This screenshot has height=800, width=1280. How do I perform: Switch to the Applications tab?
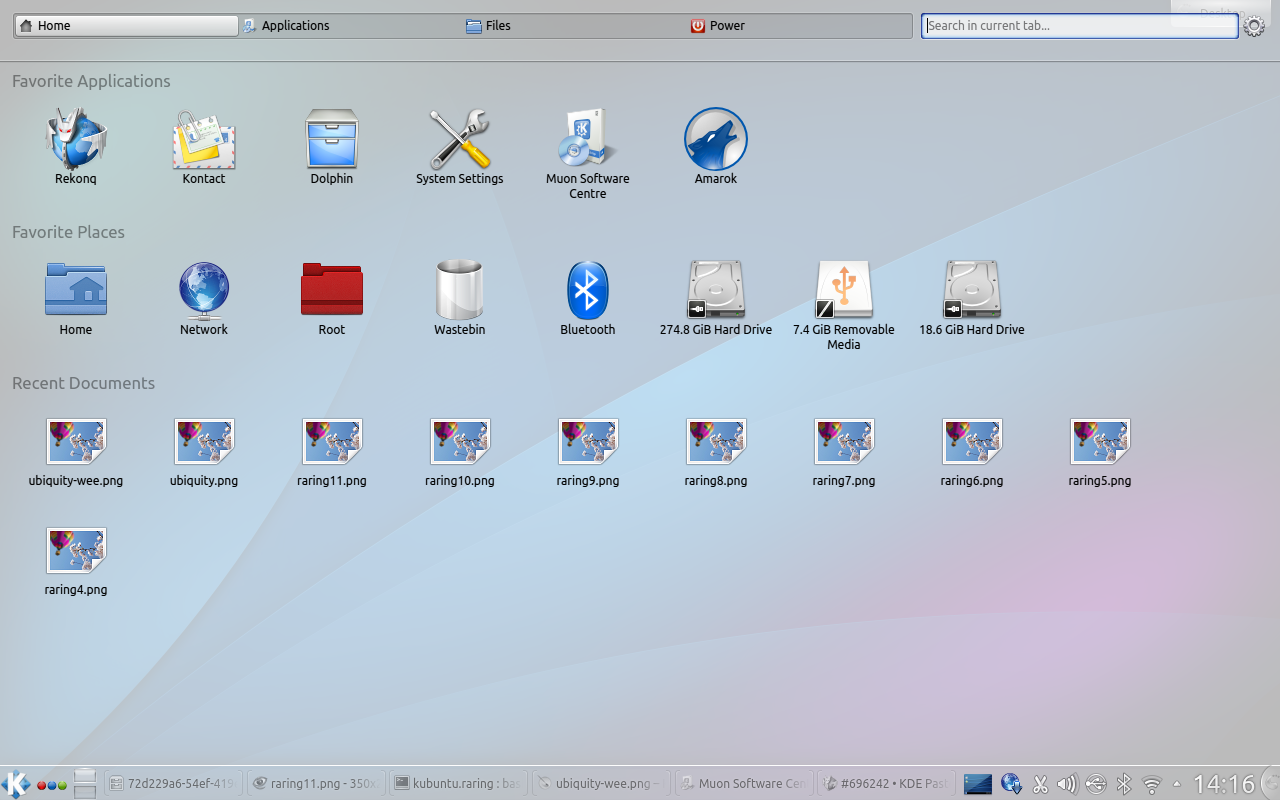pyautogui.click(x=350, y=26)
